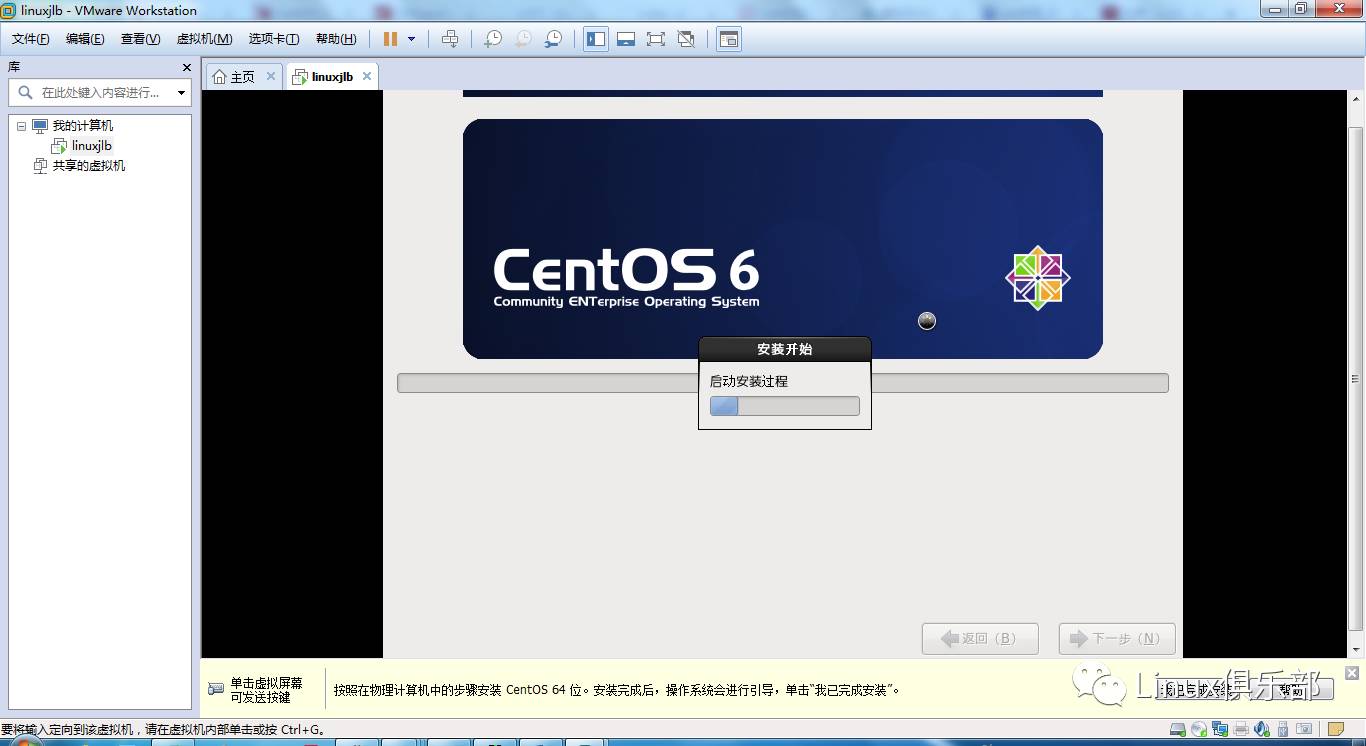Click the 单击虚拟屏幕可发送按键 hint text
1366x746 pixels.
[266, 690]
